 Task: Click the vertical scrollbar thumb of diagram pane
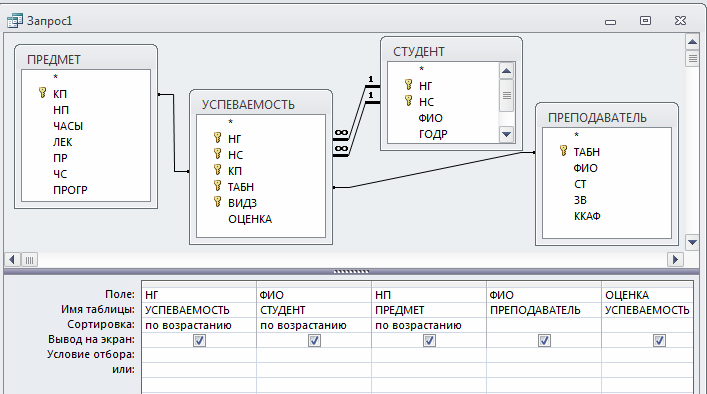coord(692,59)
